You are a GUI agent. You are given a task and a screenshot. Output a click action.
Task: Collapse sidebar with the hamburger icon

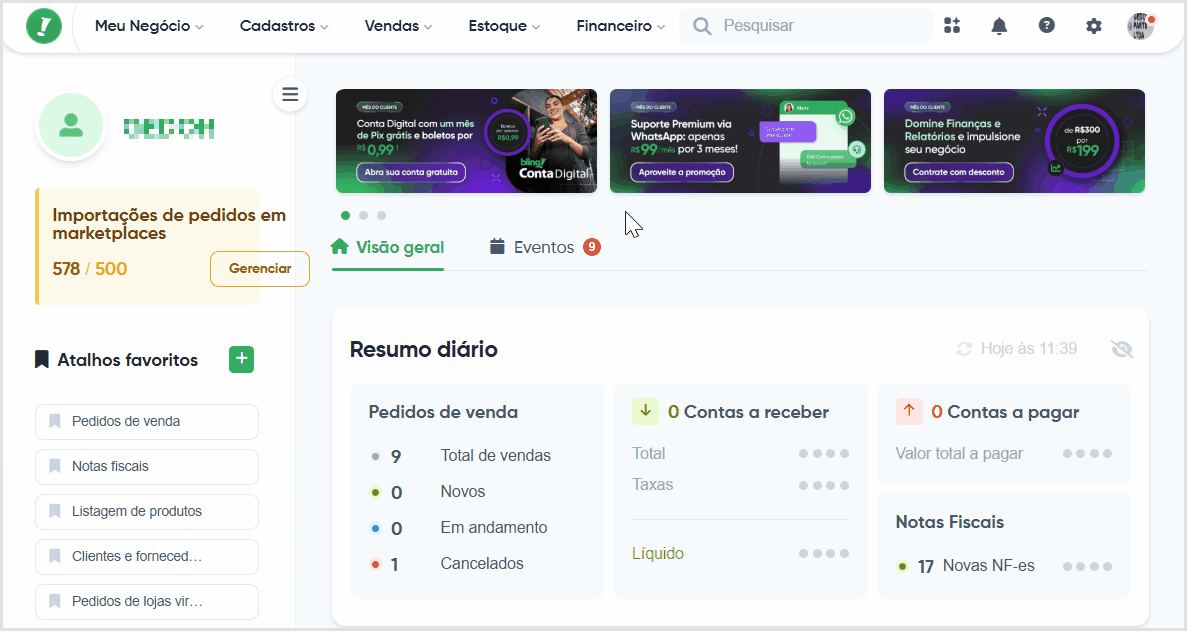click(x=290, y=95)
